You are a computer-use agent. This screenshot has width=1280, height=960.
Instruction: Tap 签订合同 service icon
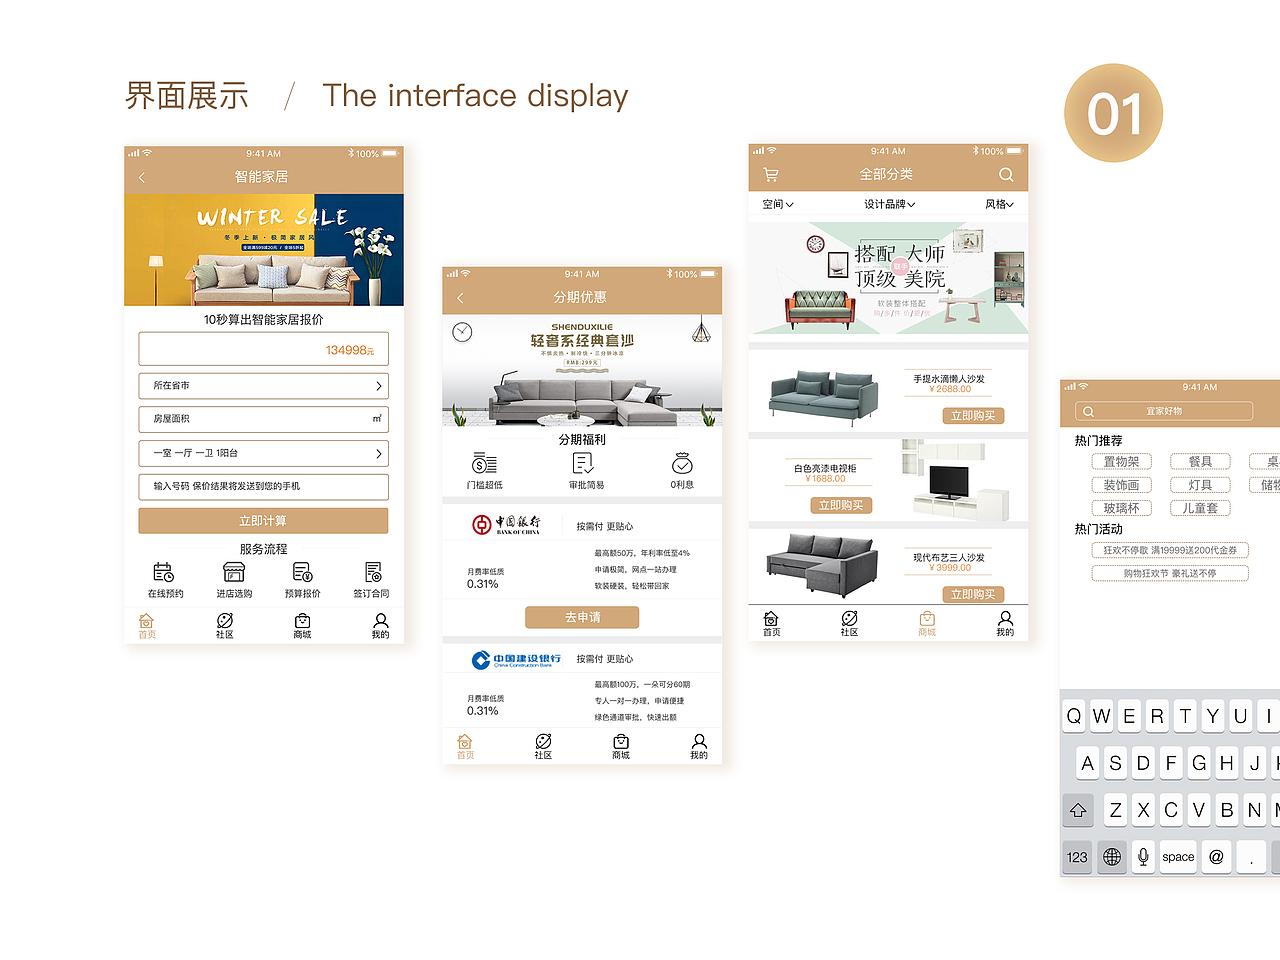(x=373, y=572)
